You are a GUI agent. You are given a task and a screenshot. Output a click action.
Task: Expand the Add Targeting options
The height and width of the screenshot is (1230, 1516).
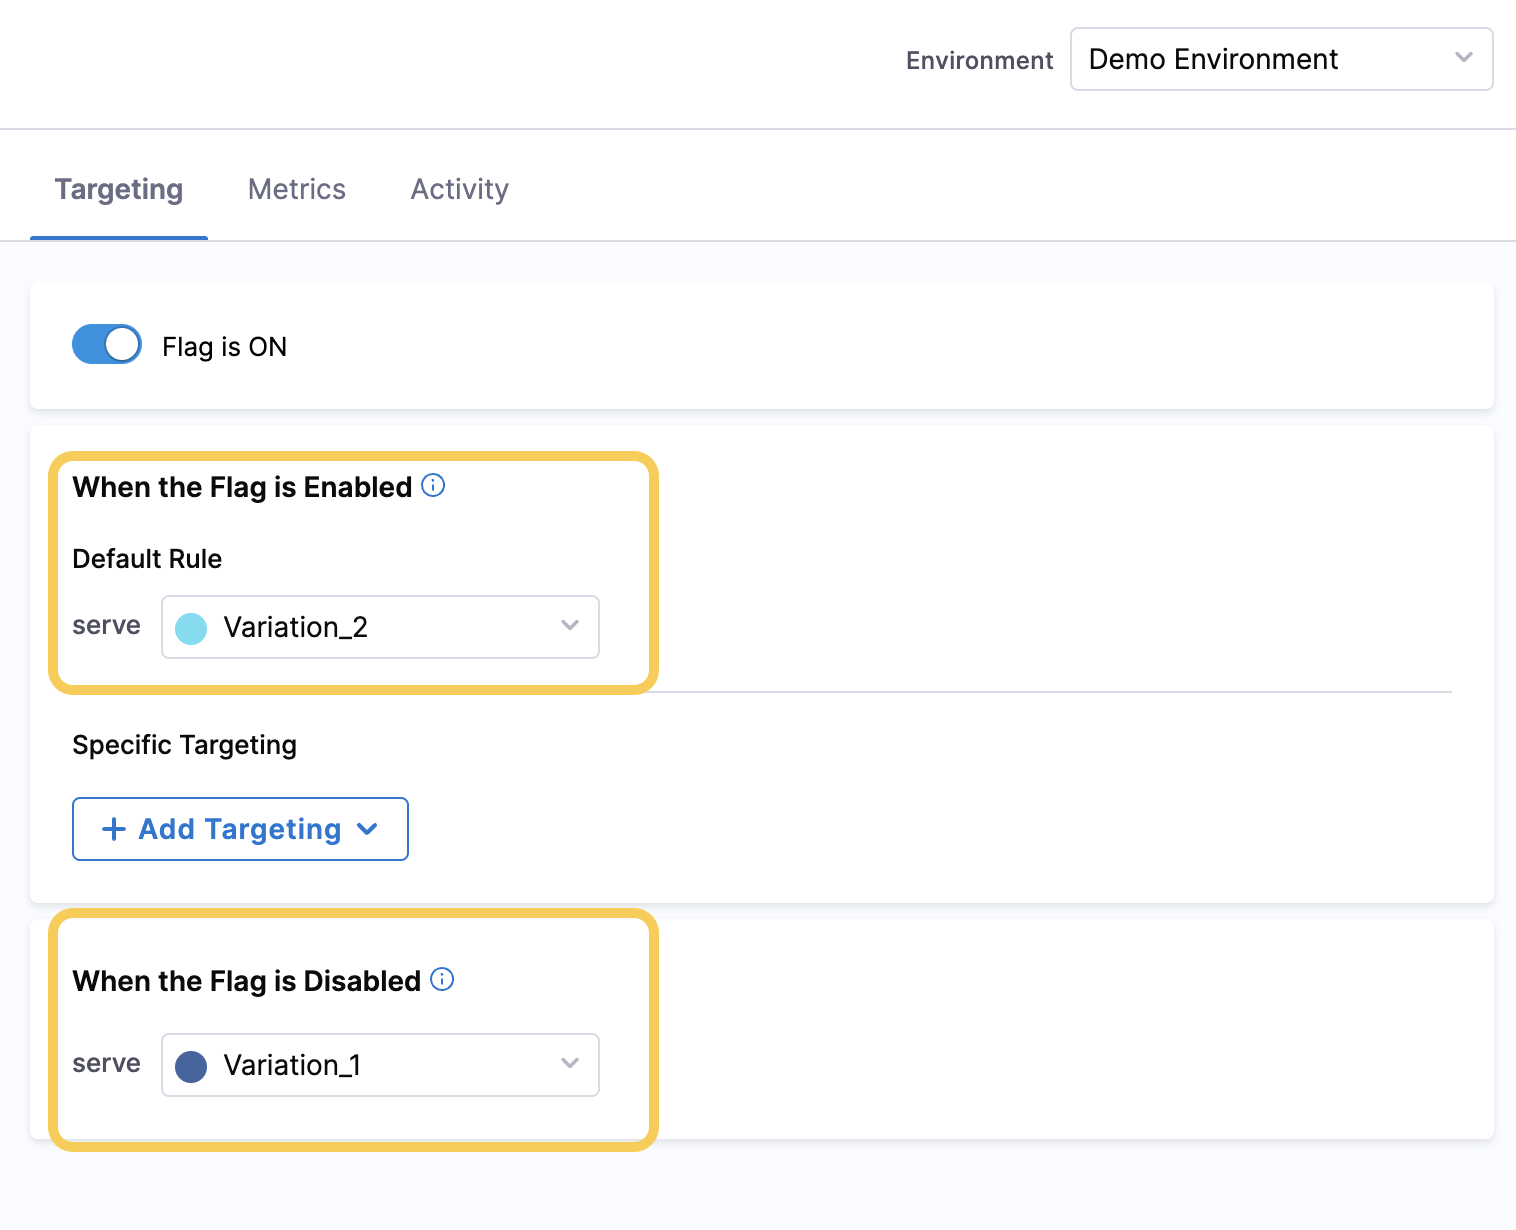tap(240, 829)
